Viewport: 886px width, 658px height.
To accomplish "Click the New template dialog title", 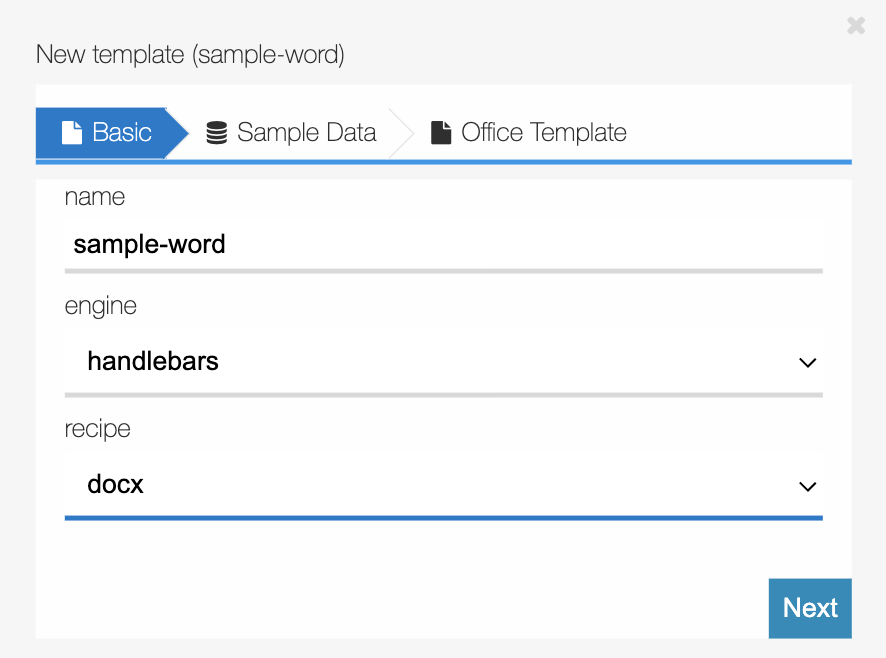I will 190,55.
